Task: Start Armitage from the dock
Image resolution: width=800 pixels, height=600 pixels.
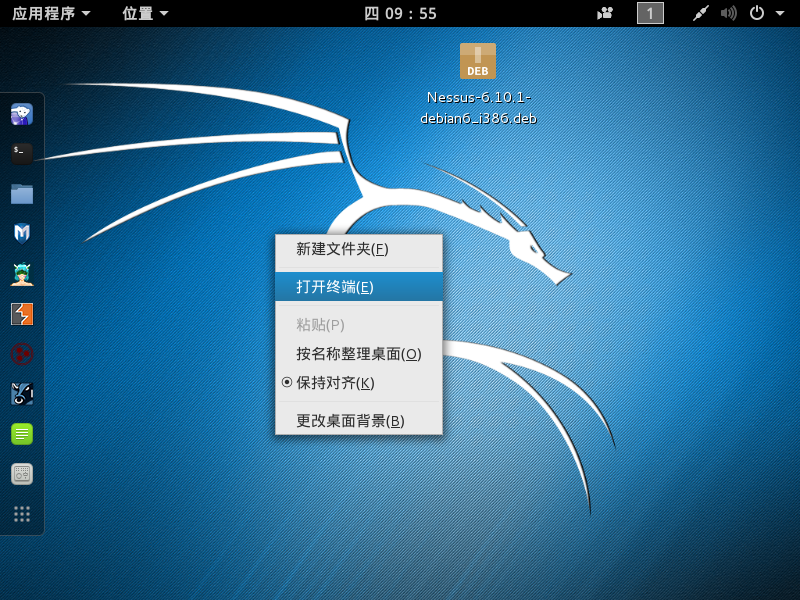Action: click(22, 273)
